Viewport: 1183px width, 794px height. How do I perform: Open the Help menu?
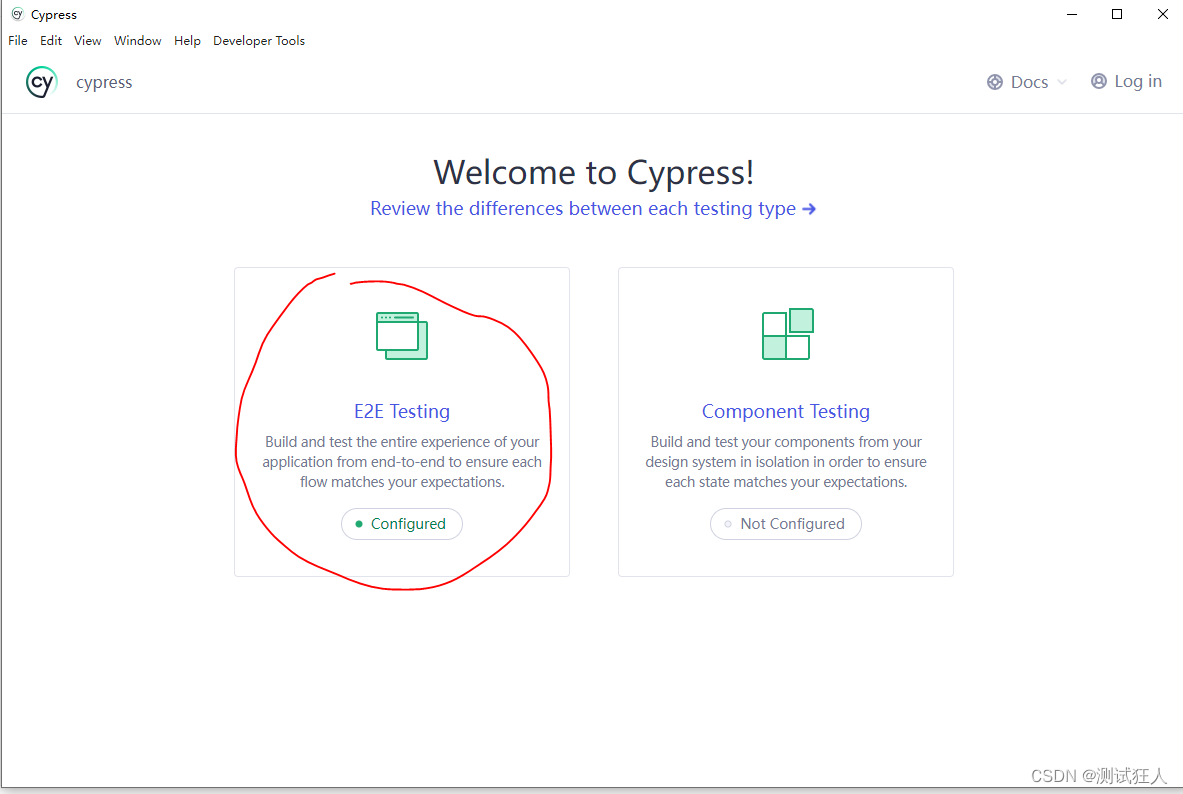[187, 41]
